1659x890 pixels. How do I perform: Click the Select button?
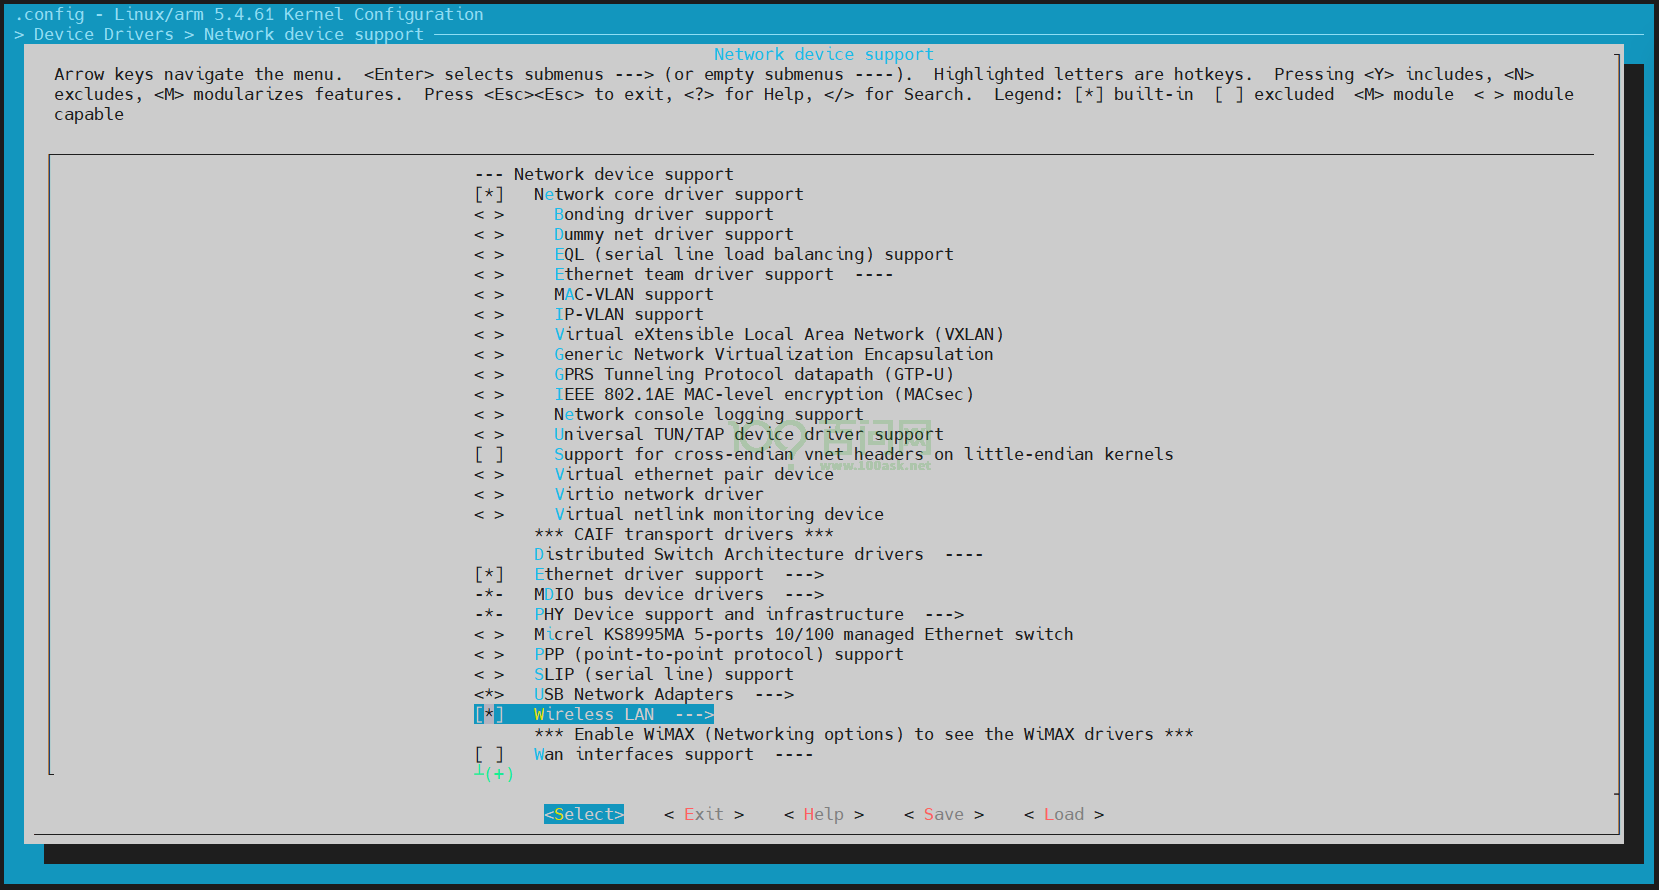(584, 815)
